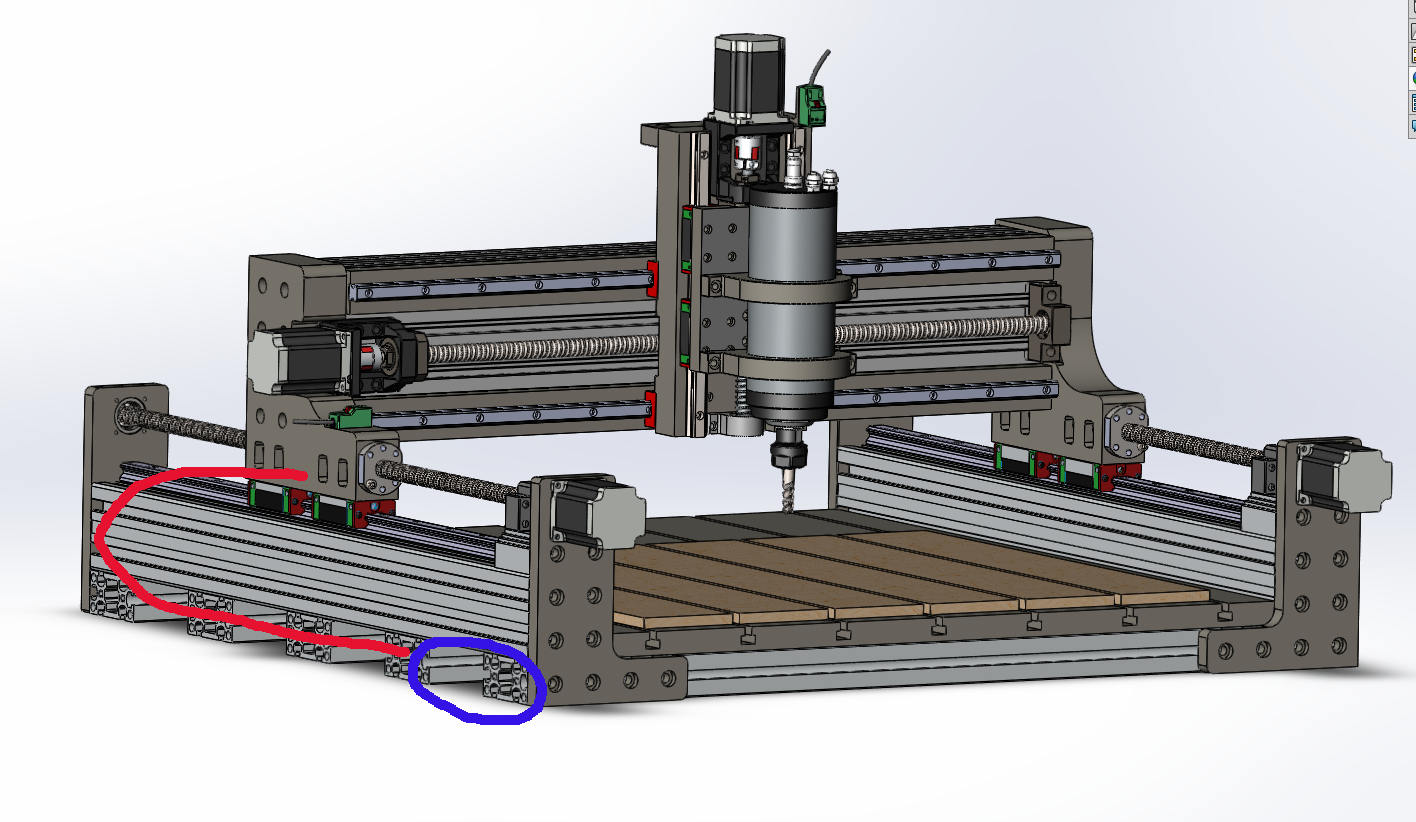Select the right gantry side plate
The image size is (1416, 822).
(x=1072, y=330)
